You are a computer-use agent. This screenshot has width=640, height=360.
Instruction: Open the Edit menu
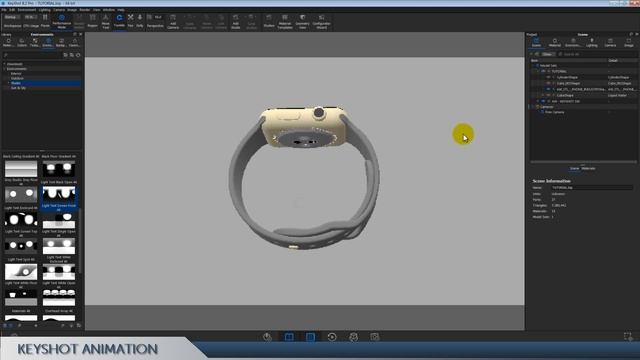coord(12,10)
